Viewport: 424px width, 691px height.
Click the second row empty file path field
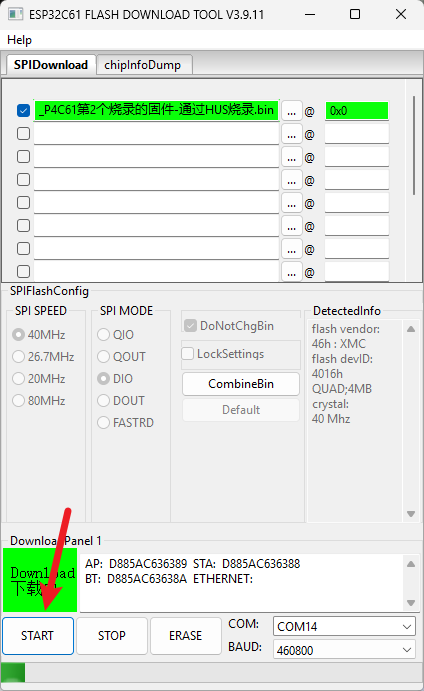point(156,134)
